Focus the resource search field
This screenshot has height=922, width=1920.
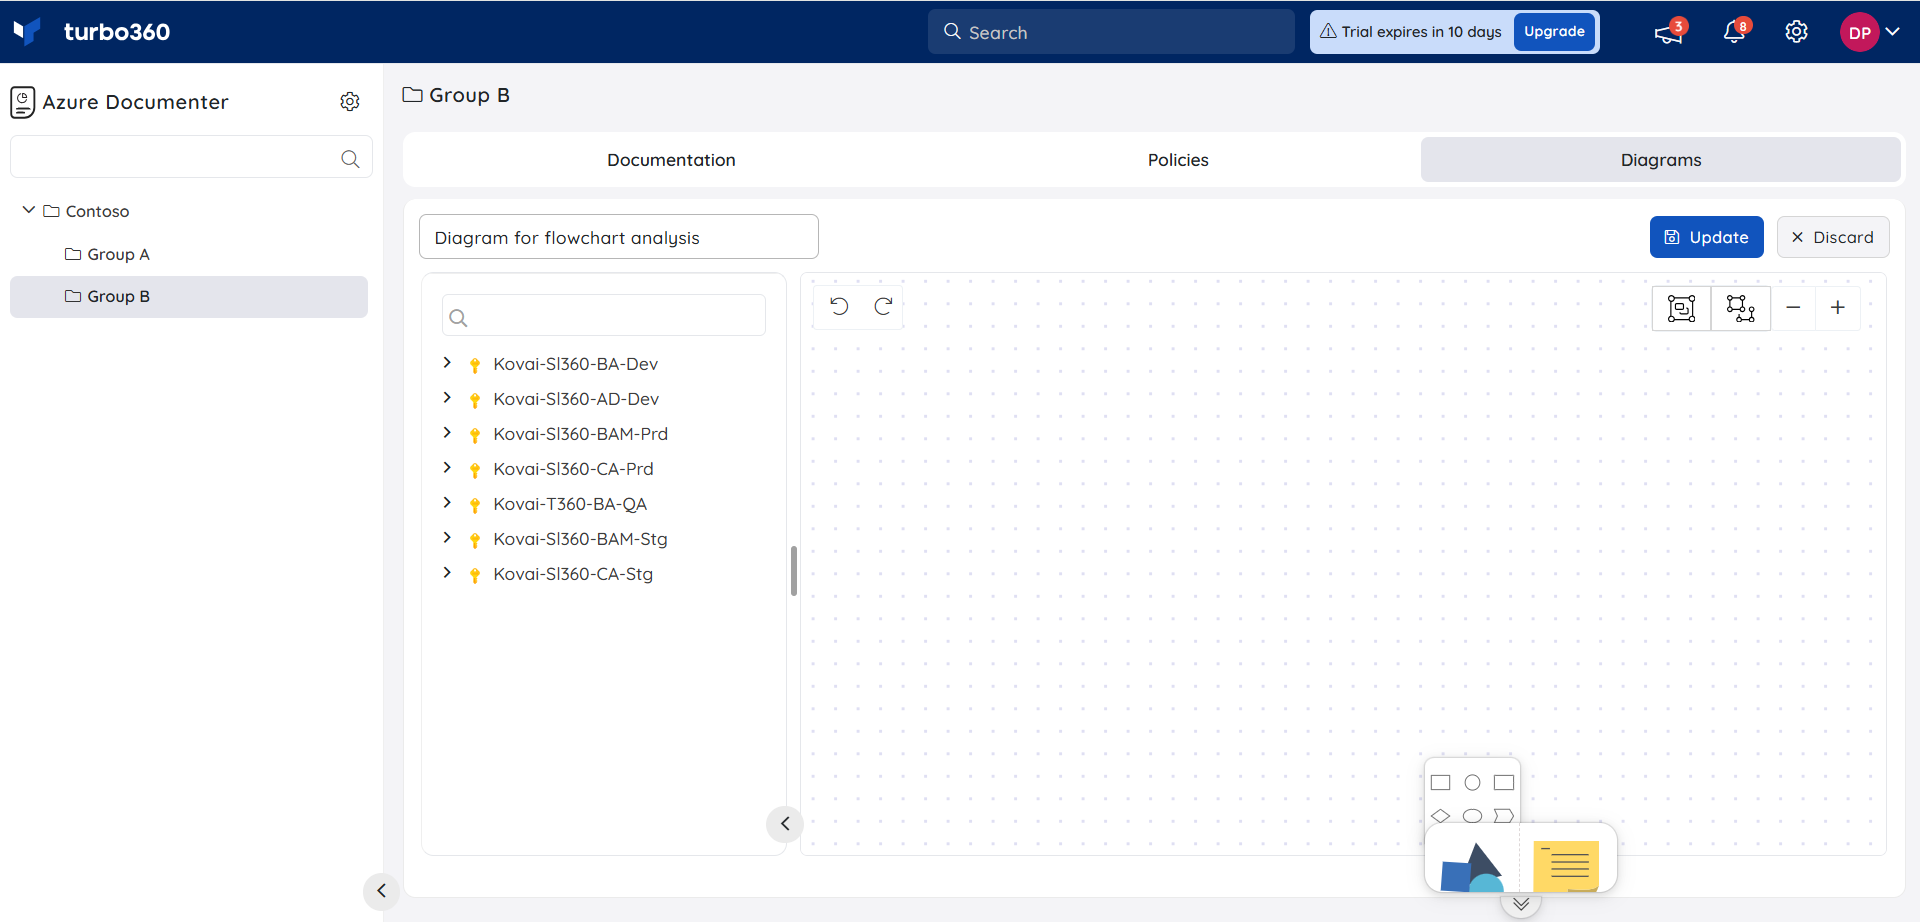(604, 316)
